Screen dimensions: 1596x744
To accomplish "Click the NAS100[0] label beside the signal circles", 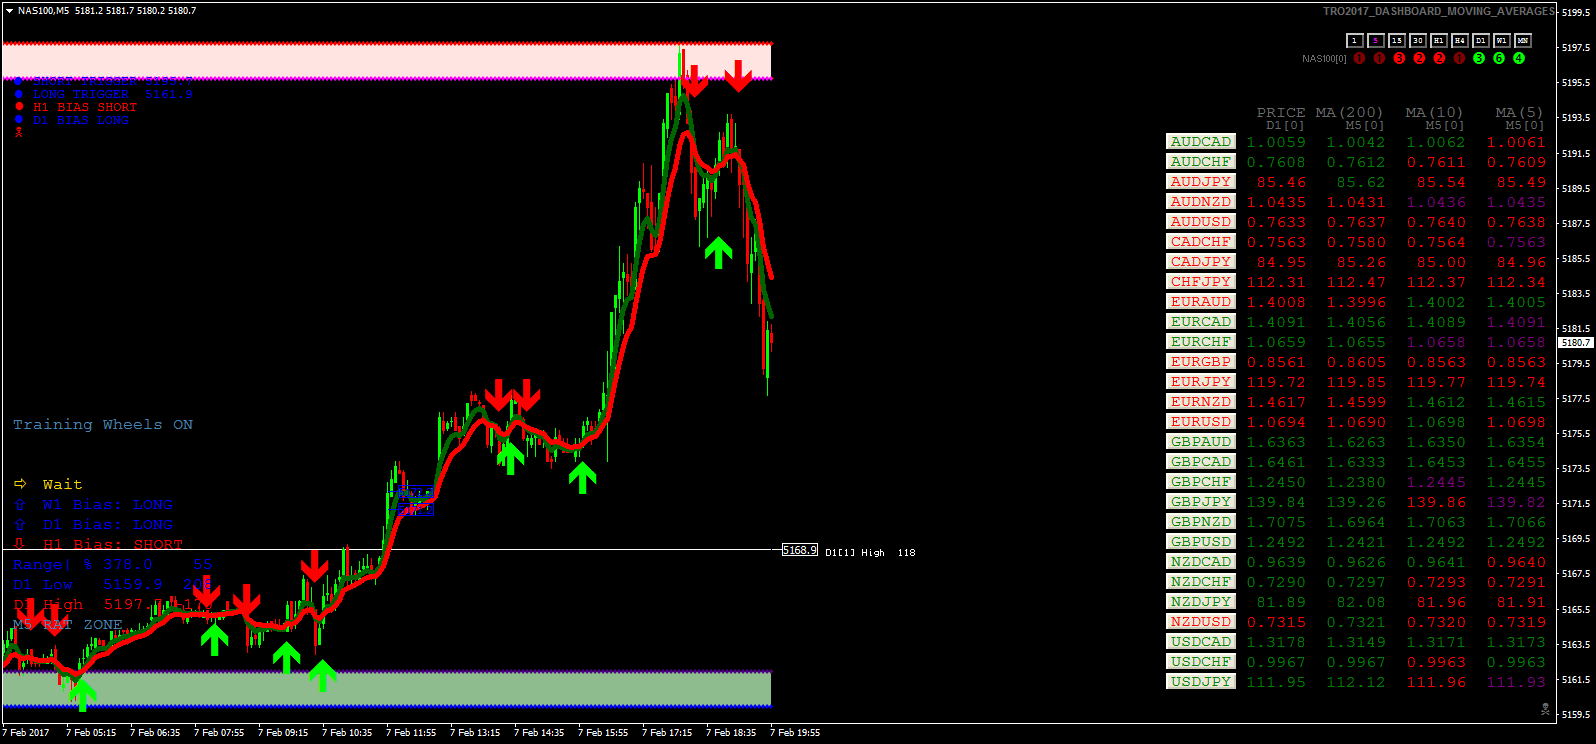I will coord(1324,59).
